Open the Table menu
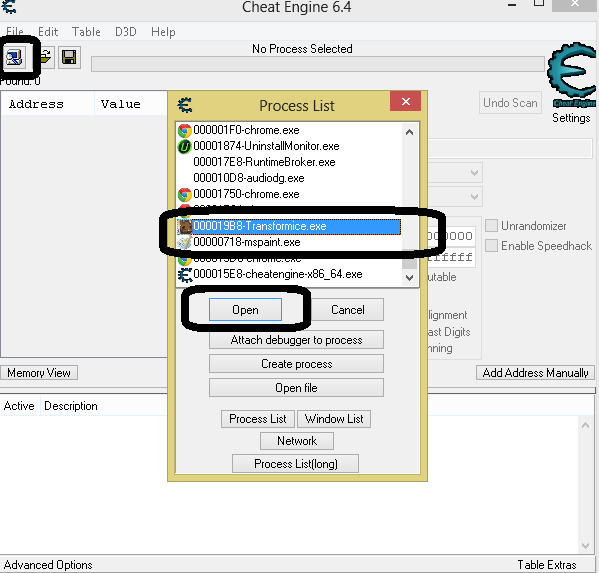This screenshot has width=599, height=573. (86, 32)
